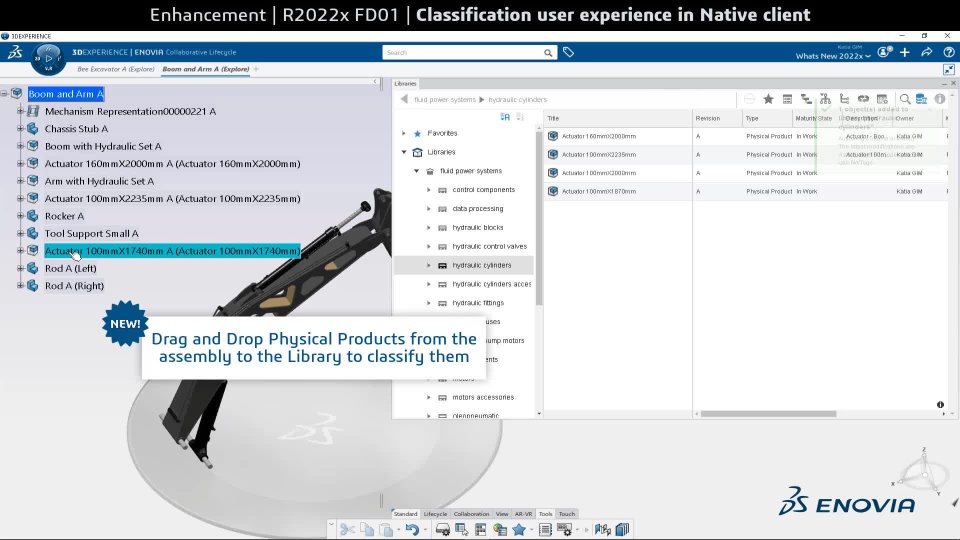960x540 pixels.
Task: Sort by the Type column header
Action: [x=767, y=118]
